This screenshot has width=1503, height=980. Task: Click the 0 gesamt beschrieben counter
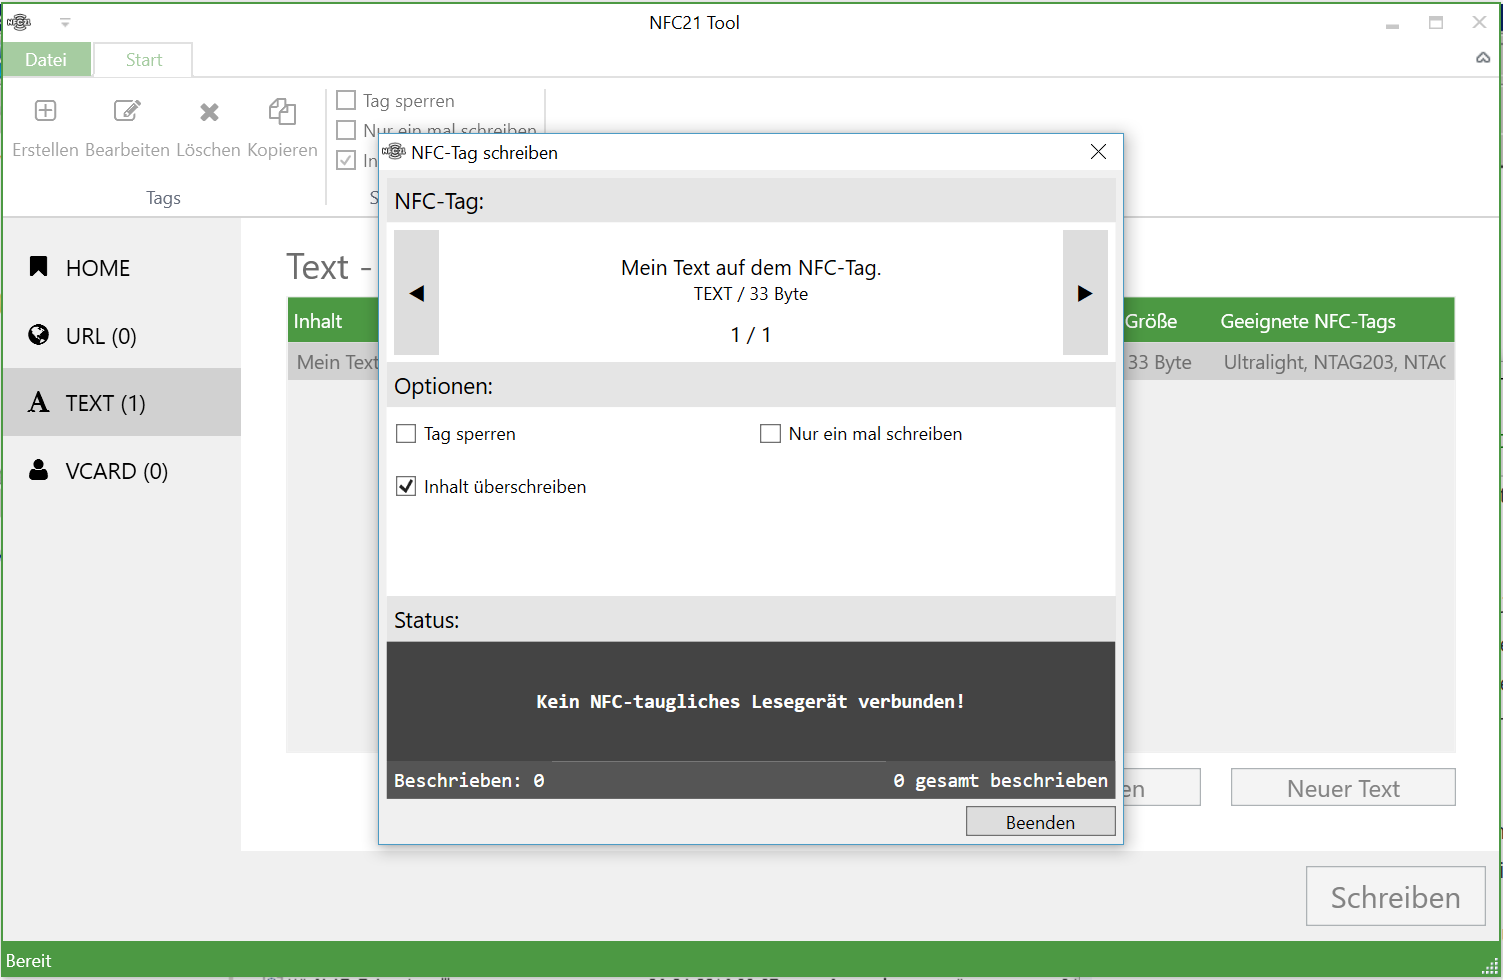tap(1000, 780)
